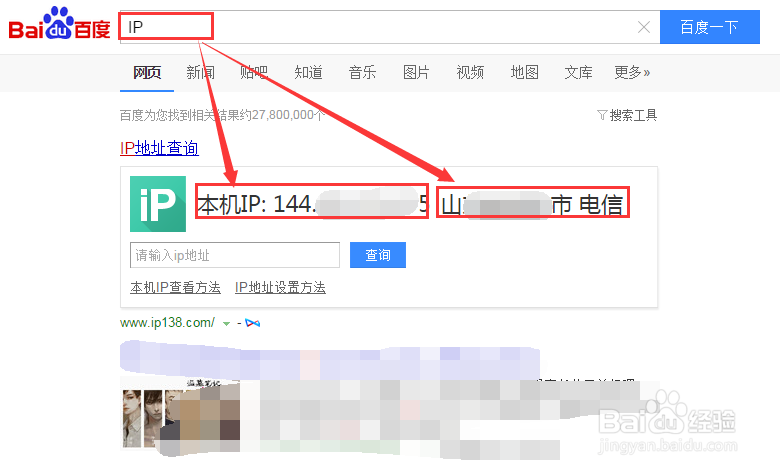Open the 视频 tab
The height and width of the screenshot is (473, 780).
470,73
